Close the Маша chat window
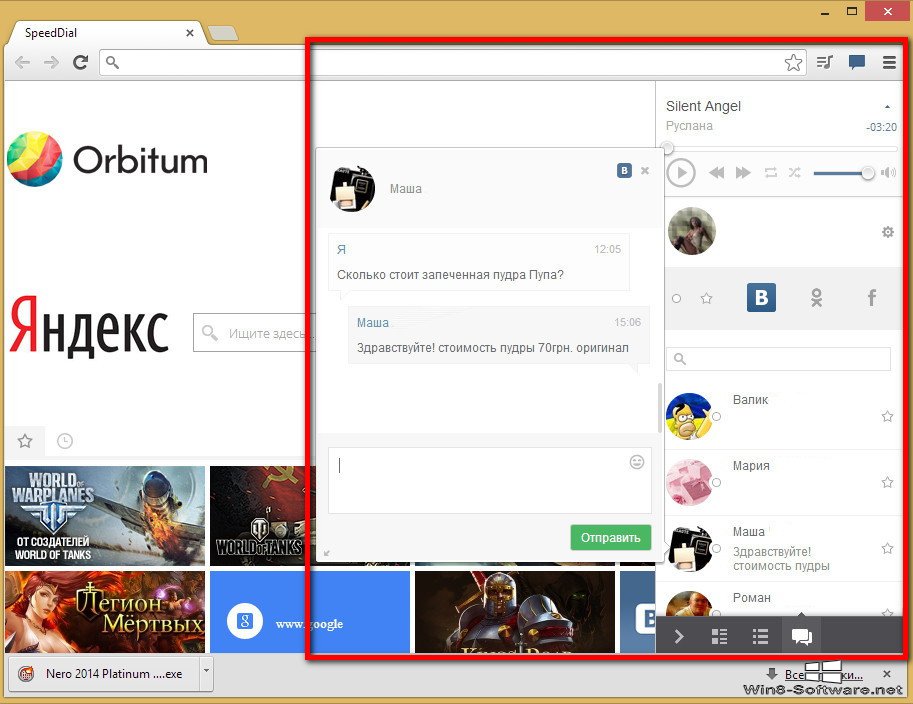This screenshot has width=913, height=704. click(x=645, y=171)
